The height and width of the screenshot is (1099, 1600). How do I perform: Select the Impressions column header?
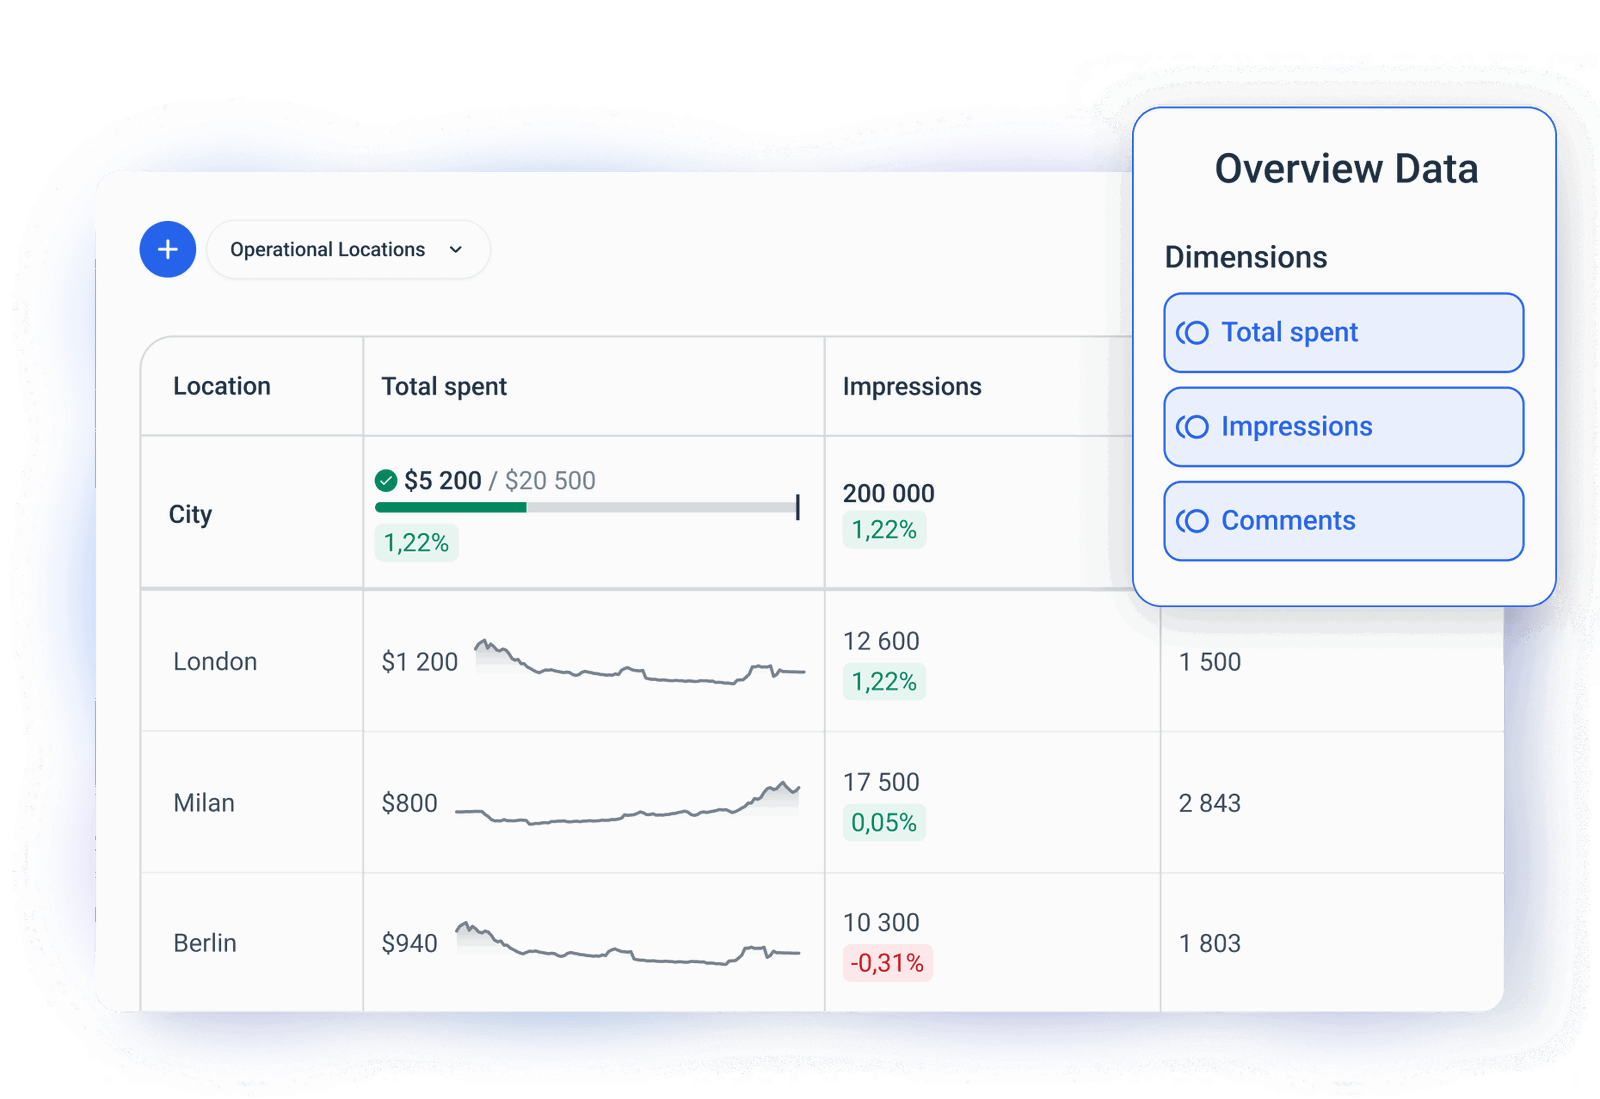coord(913,386)
